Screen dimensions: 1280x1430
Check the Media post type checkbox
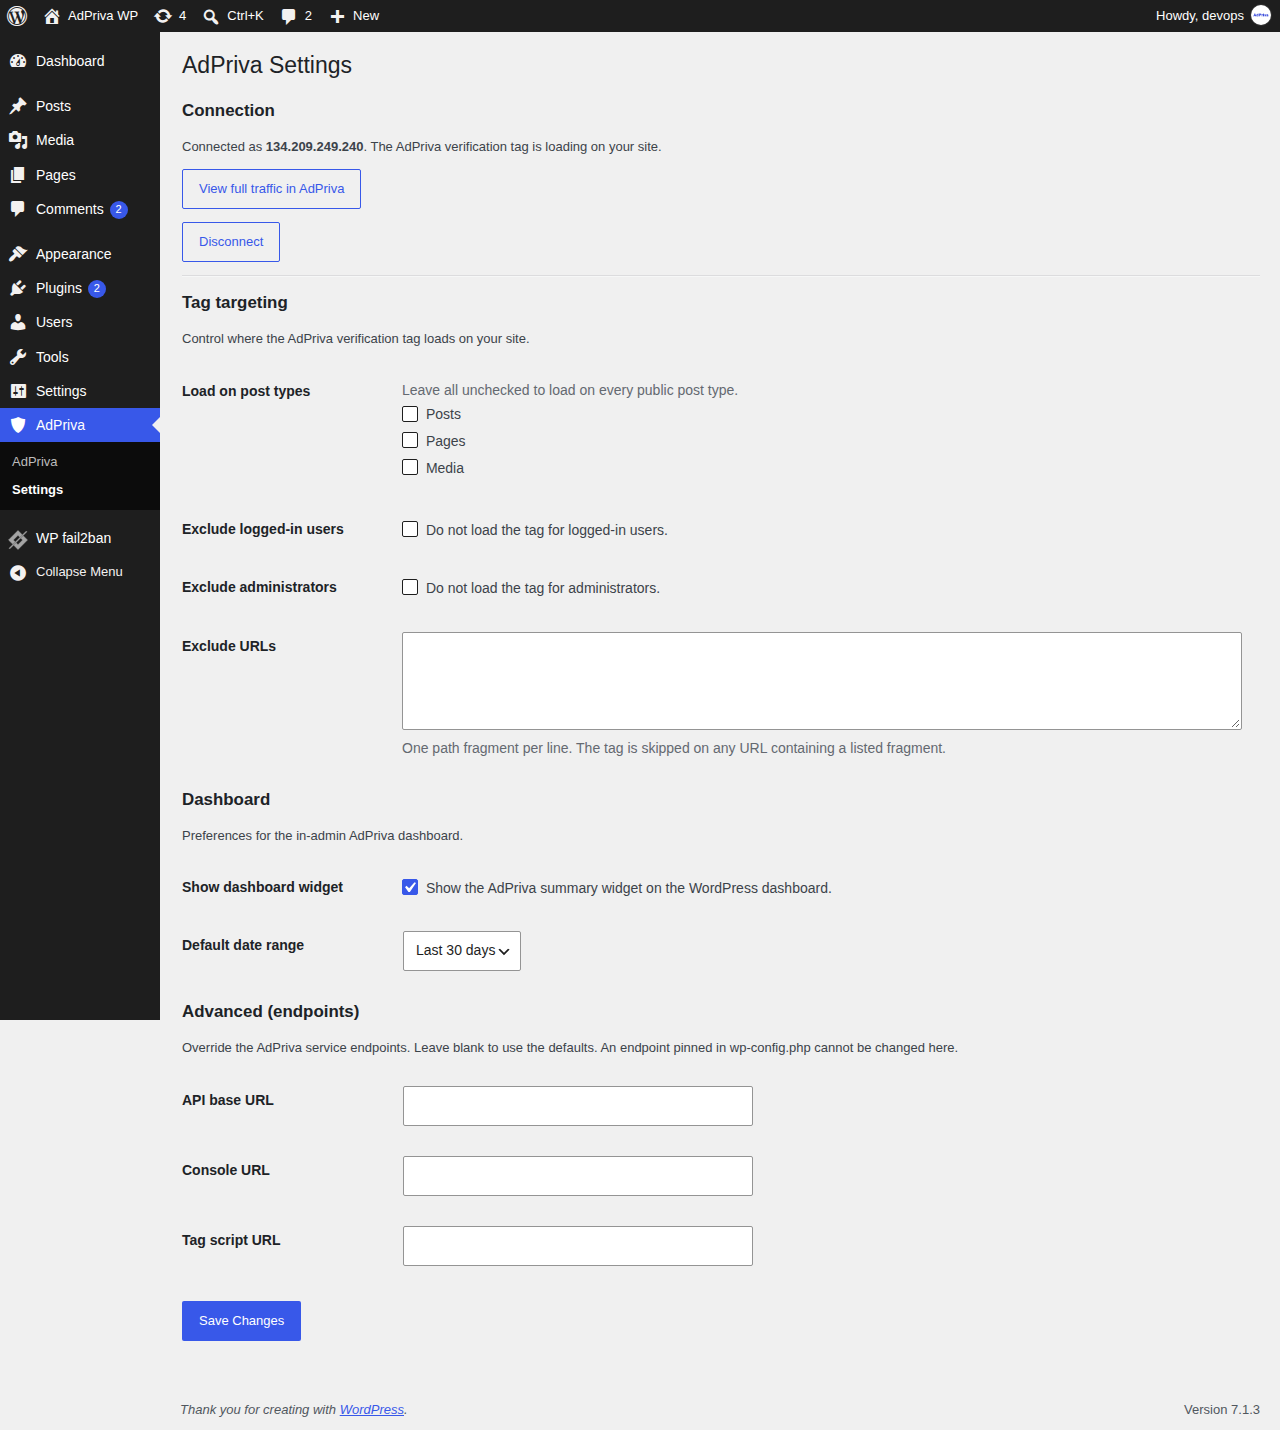410,467
